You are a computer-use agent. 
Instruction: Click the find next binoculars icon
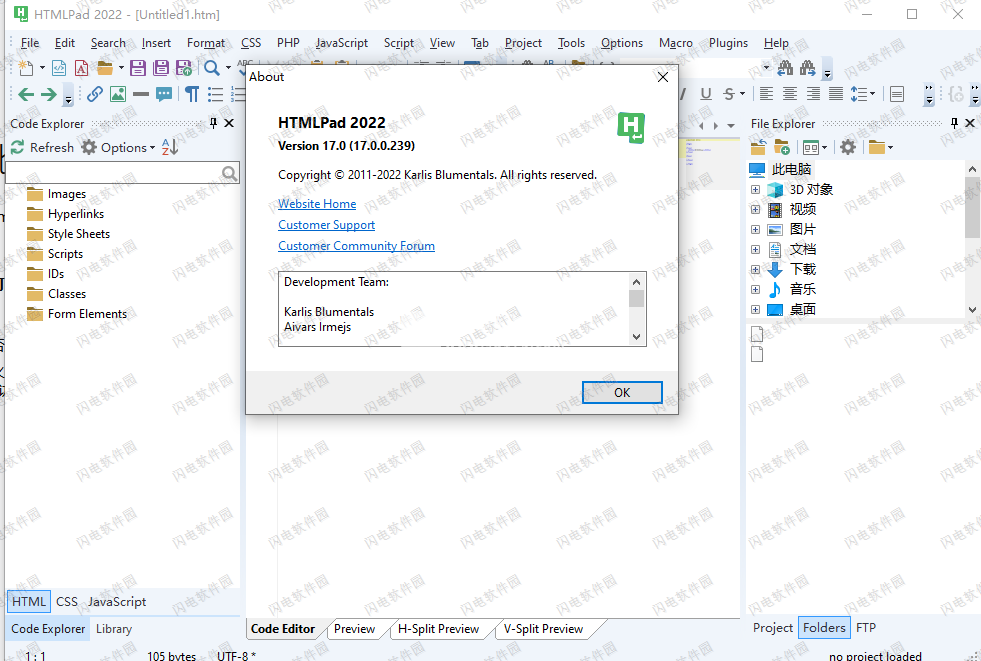808,68
